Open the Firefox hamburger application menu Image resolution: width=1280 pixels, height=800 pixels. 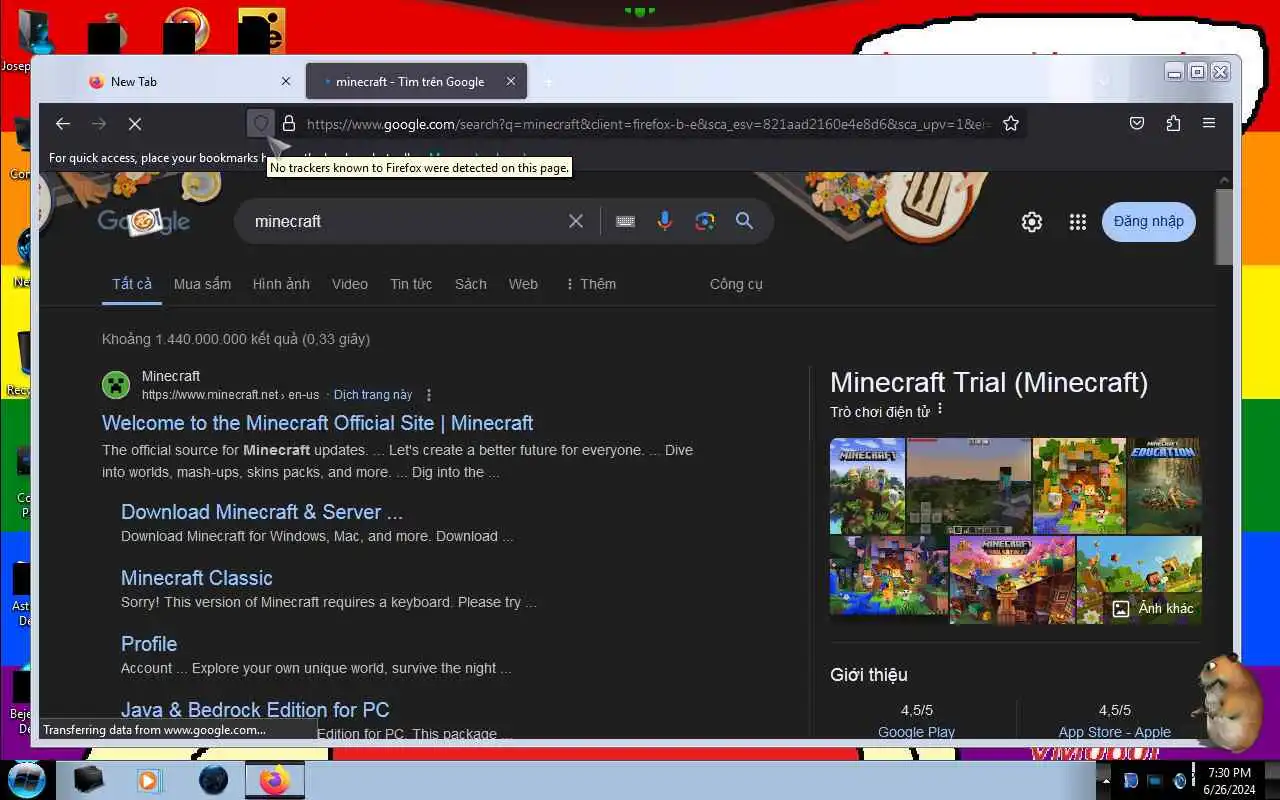pyautogui.click(x=1209, y=124)
